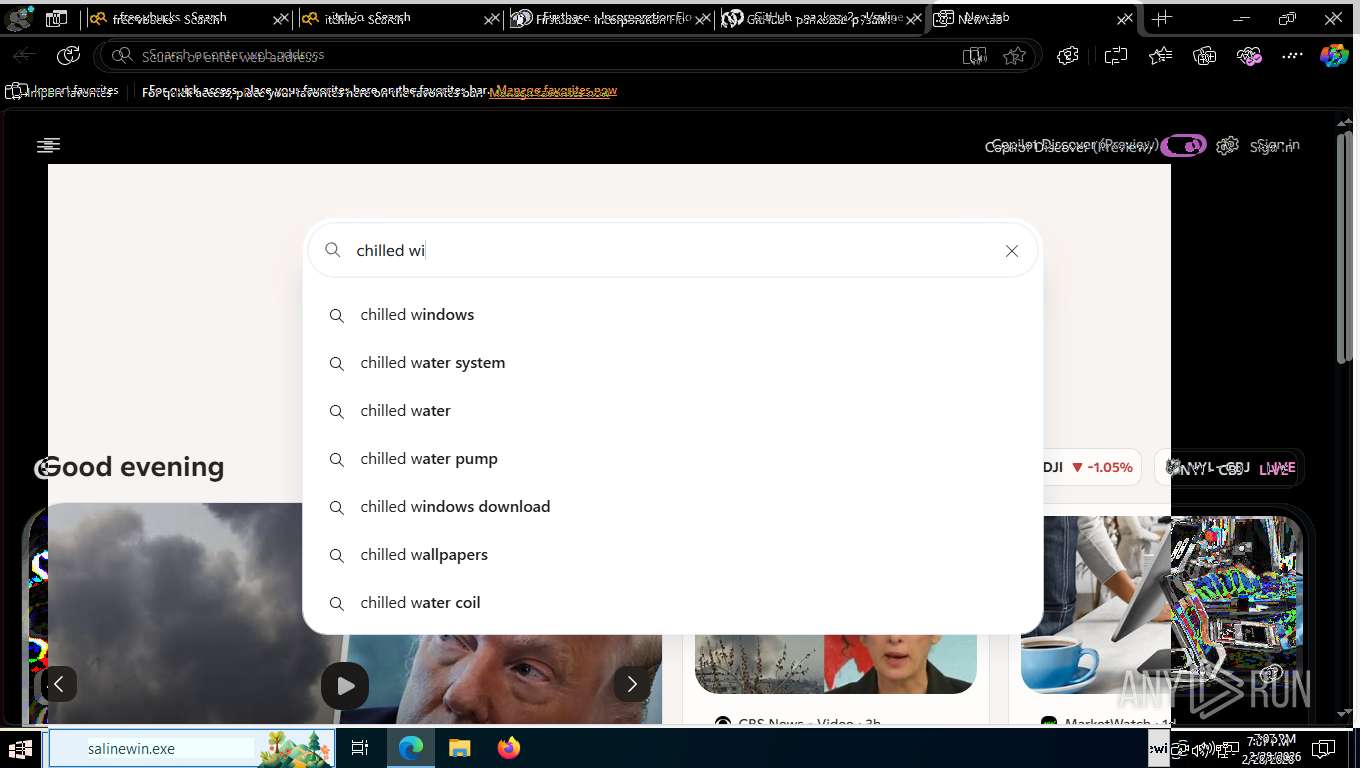Switch to the second Search tab

pos(400,18)
